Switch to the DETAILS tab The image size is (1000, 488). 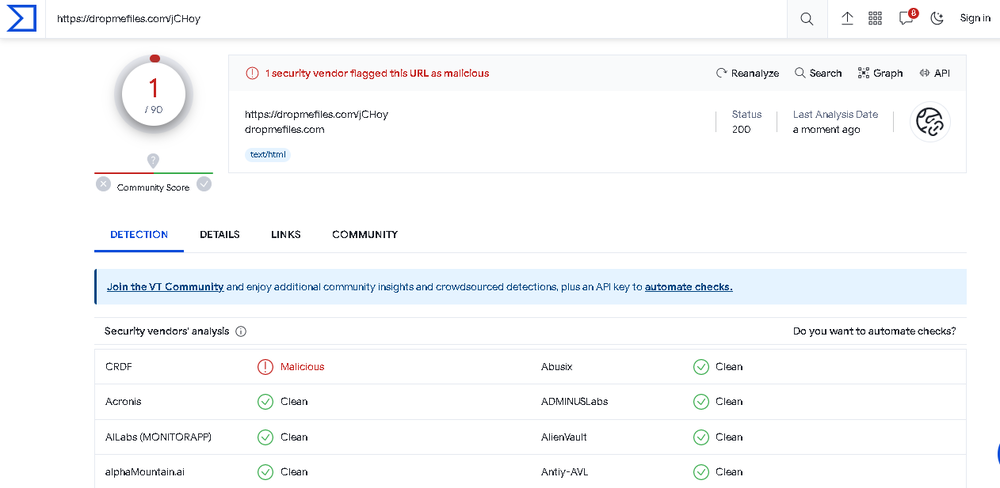pos(219,235)
